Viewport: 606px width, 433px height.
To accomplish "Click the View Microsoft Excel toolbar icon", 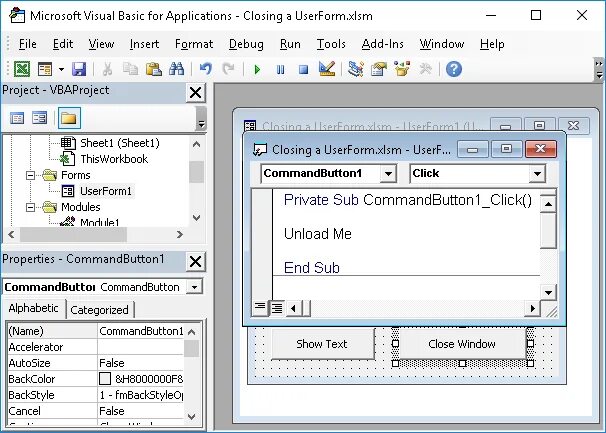I will click(x=22, y=70).
